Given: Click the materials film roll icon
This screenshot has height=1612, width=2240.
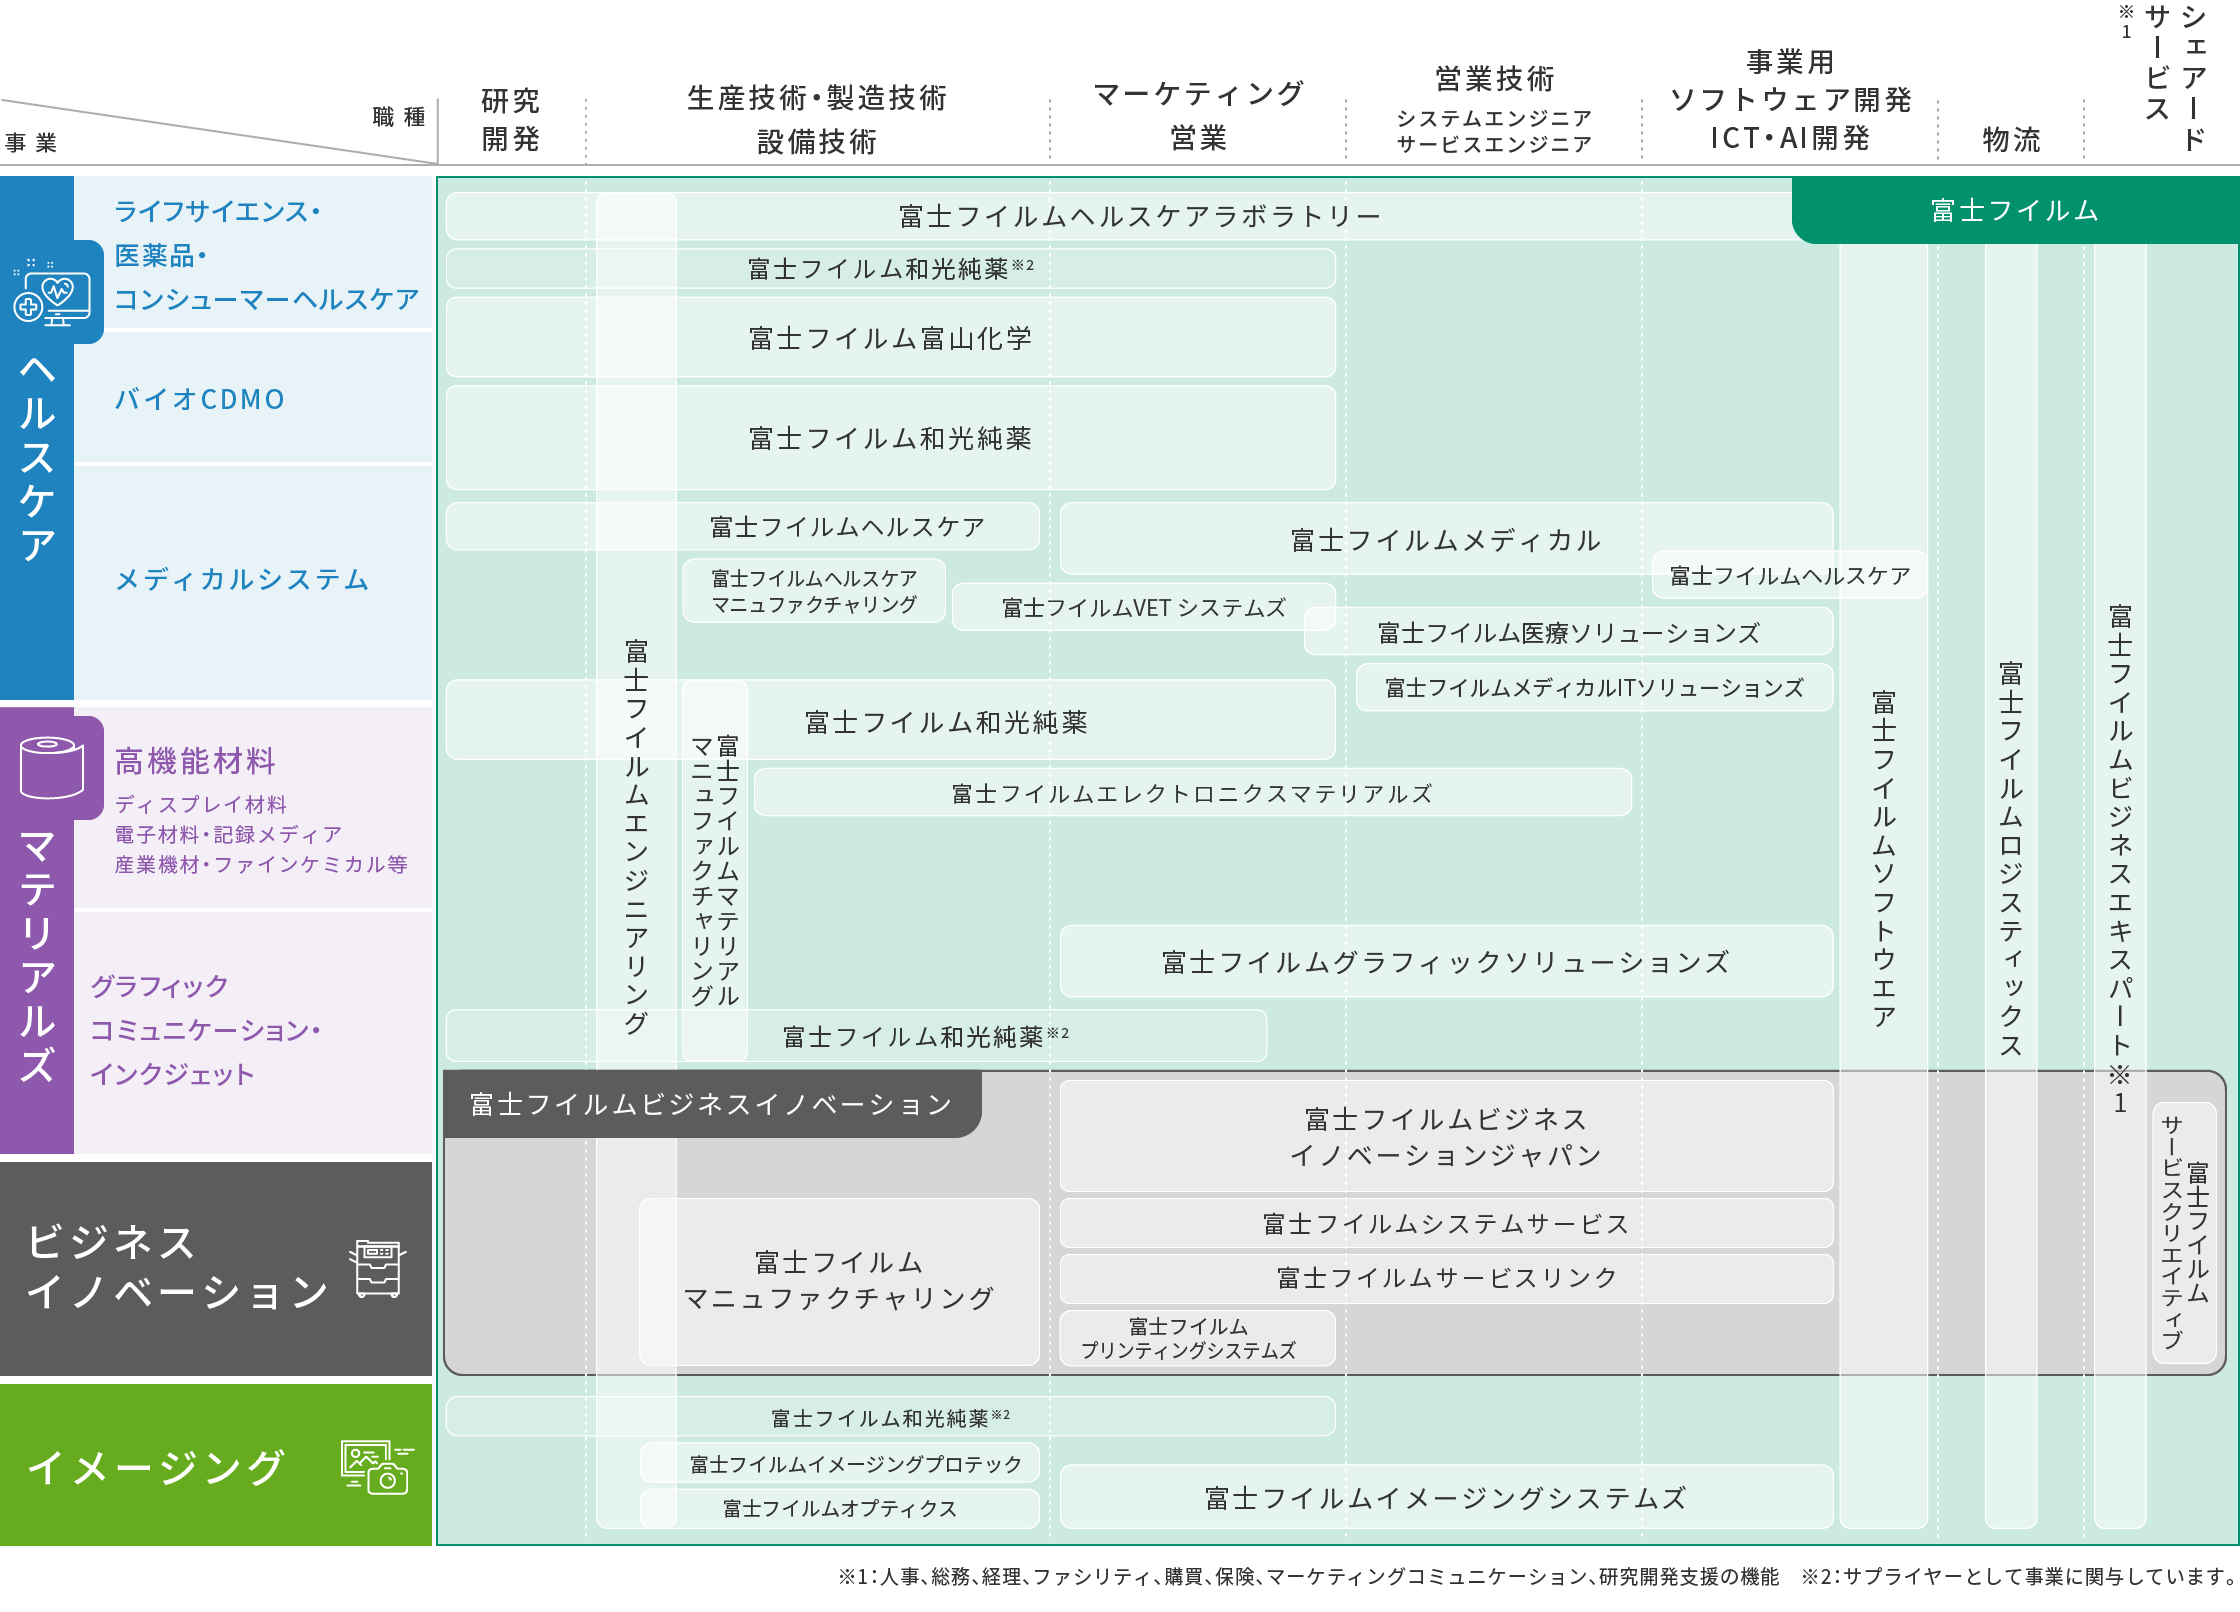Looking at the screenshot, I should coord(52,767).
